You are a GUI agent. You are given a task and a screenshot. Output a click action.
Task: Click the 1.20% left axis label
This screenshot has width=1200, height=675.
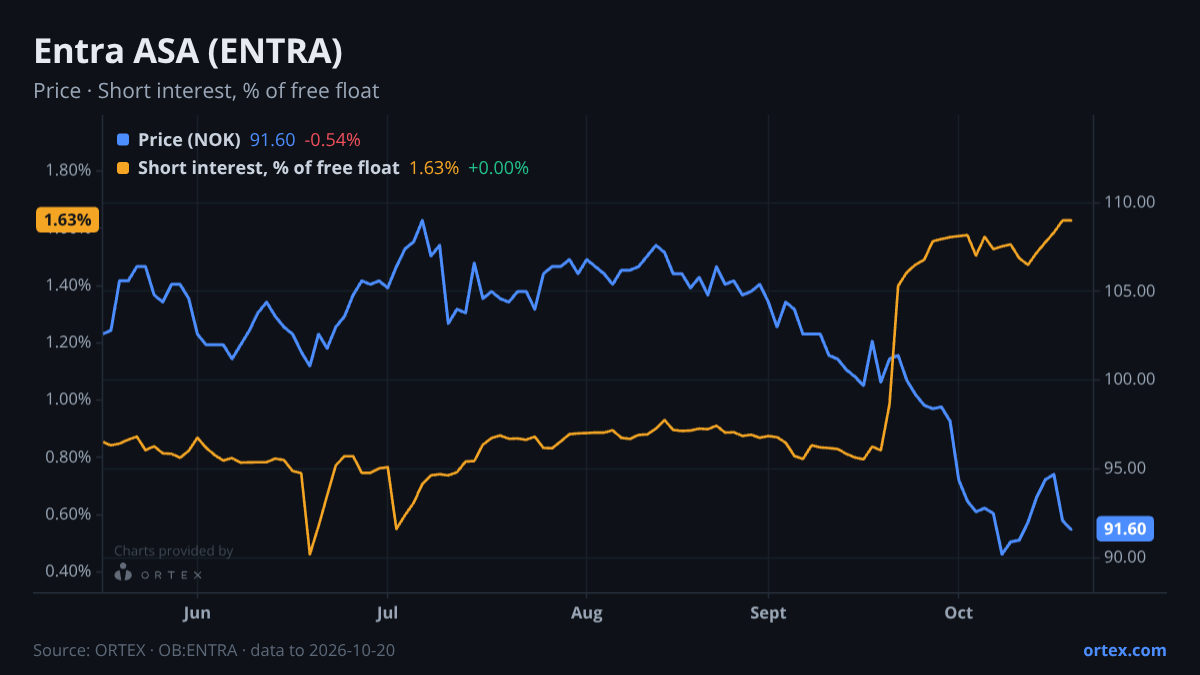[x=68, y=342]
